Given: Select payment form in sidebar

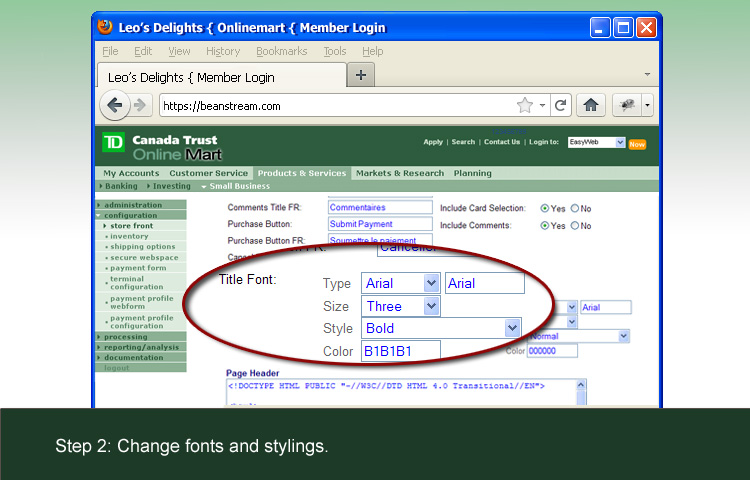Looking at the screenshot, I should coord(138,268).
